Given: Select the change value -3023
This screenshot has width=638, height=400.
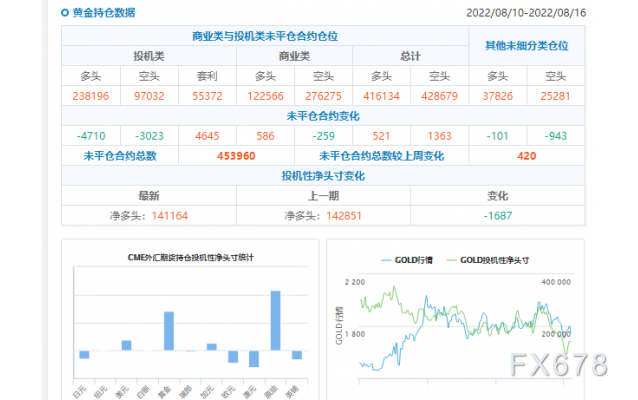Looking at the screenshot, I should (x=149, y=136).
